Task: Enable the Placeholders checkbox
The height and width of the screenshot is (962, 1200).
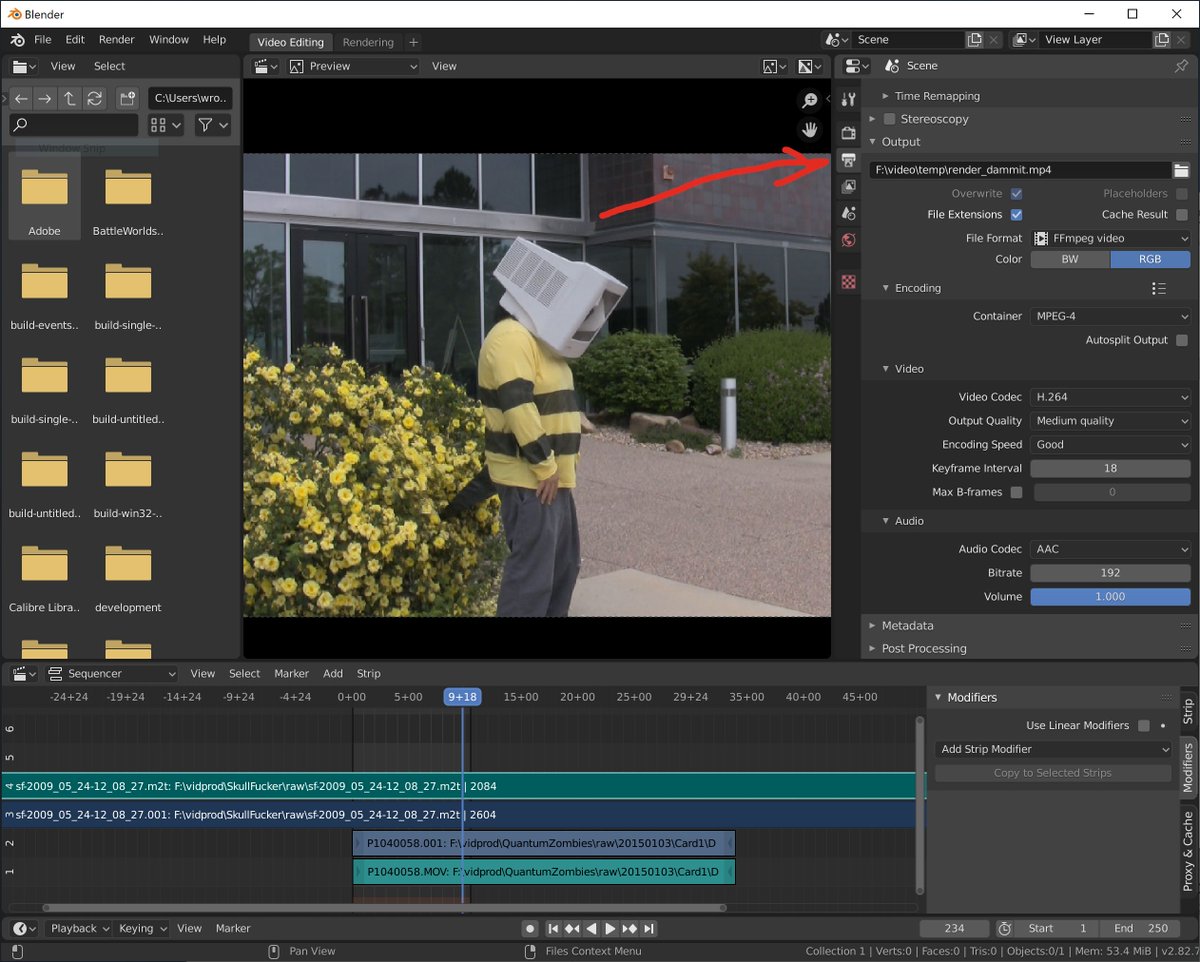Action: 1182,194
